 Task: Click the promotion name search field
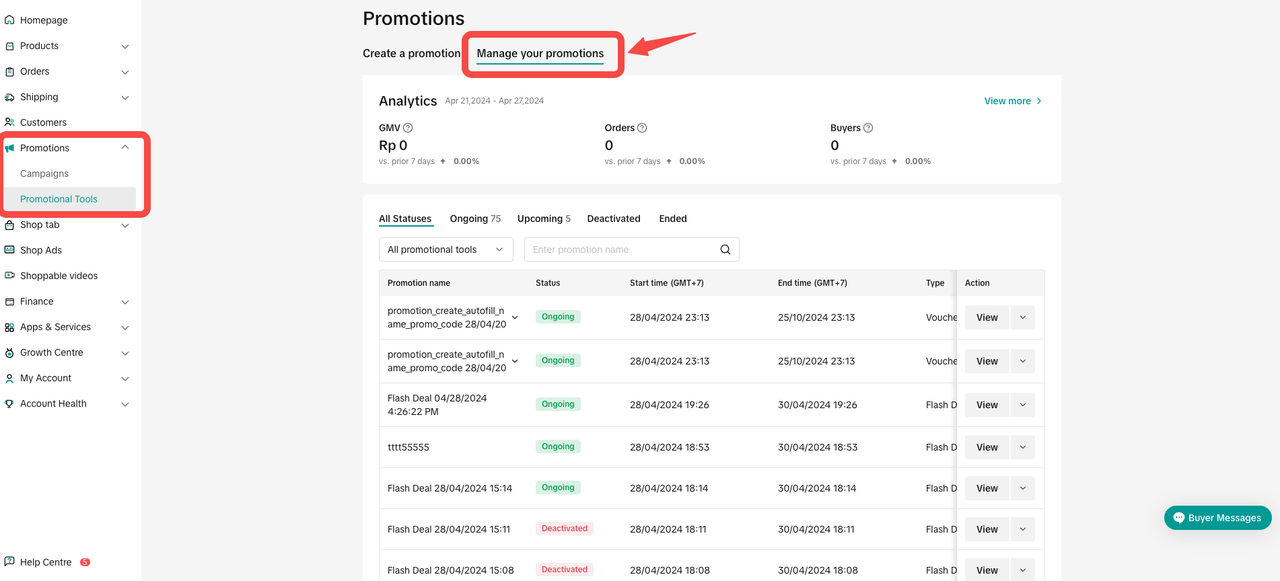[x=620, y=250]
